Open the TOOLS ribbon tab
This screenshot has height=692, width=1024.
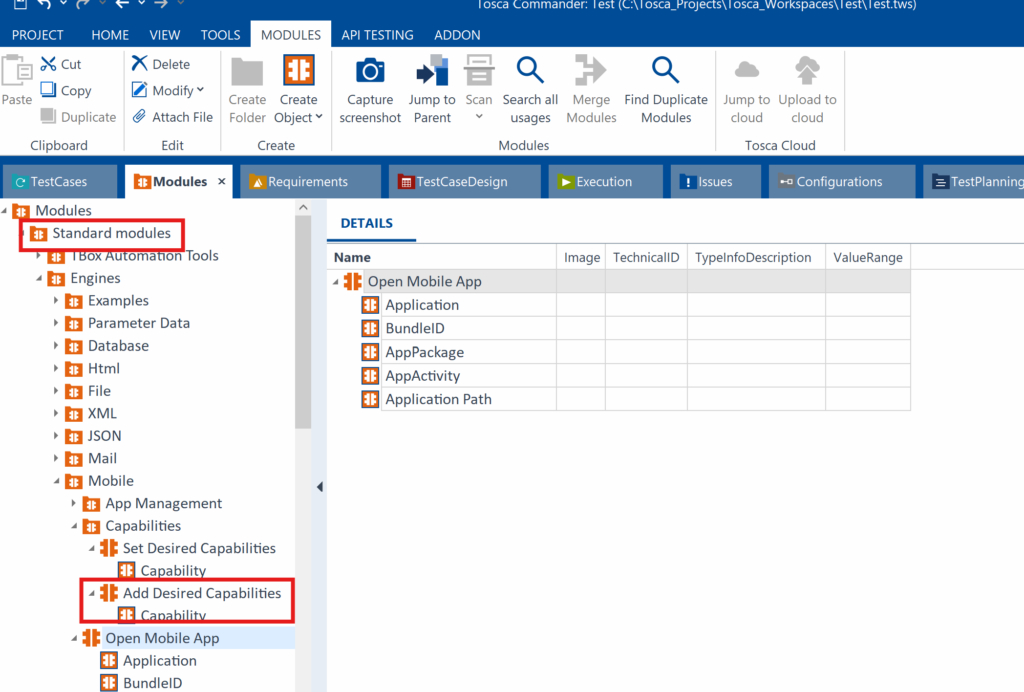pyautogui.click(x=220, y=35)
